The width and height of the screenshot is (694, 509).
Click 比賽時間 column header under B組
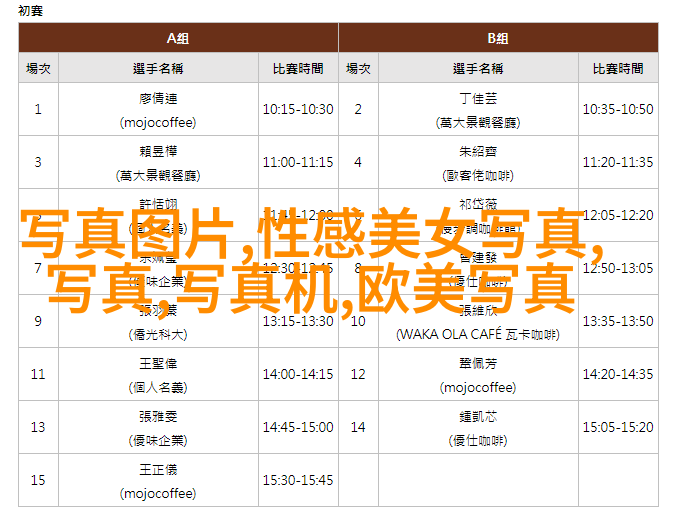pyautogui.click(x=618, y=69)
